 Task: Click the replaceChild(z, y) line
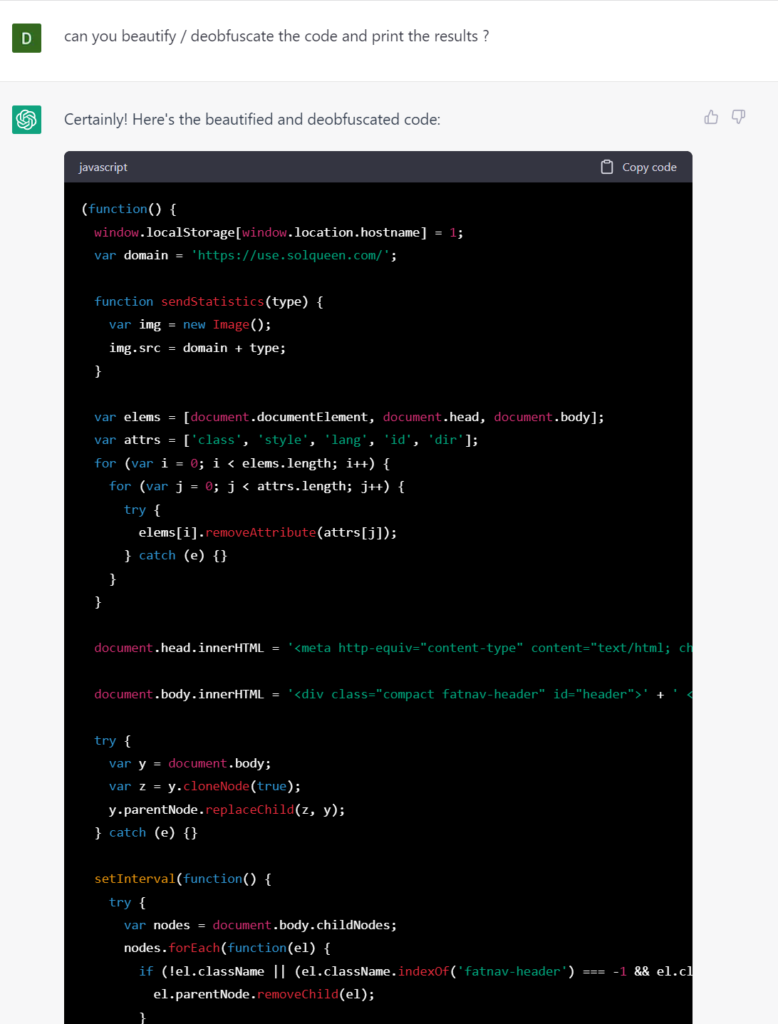point(227,810)
